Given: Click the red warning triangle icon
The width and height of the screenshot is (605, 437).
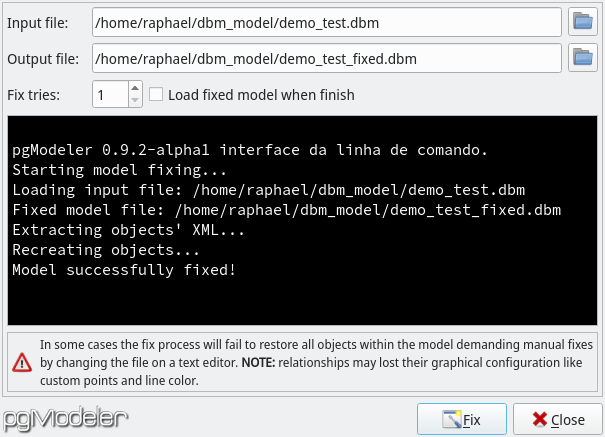Looking at the screenshot, I should coord(22,363).
